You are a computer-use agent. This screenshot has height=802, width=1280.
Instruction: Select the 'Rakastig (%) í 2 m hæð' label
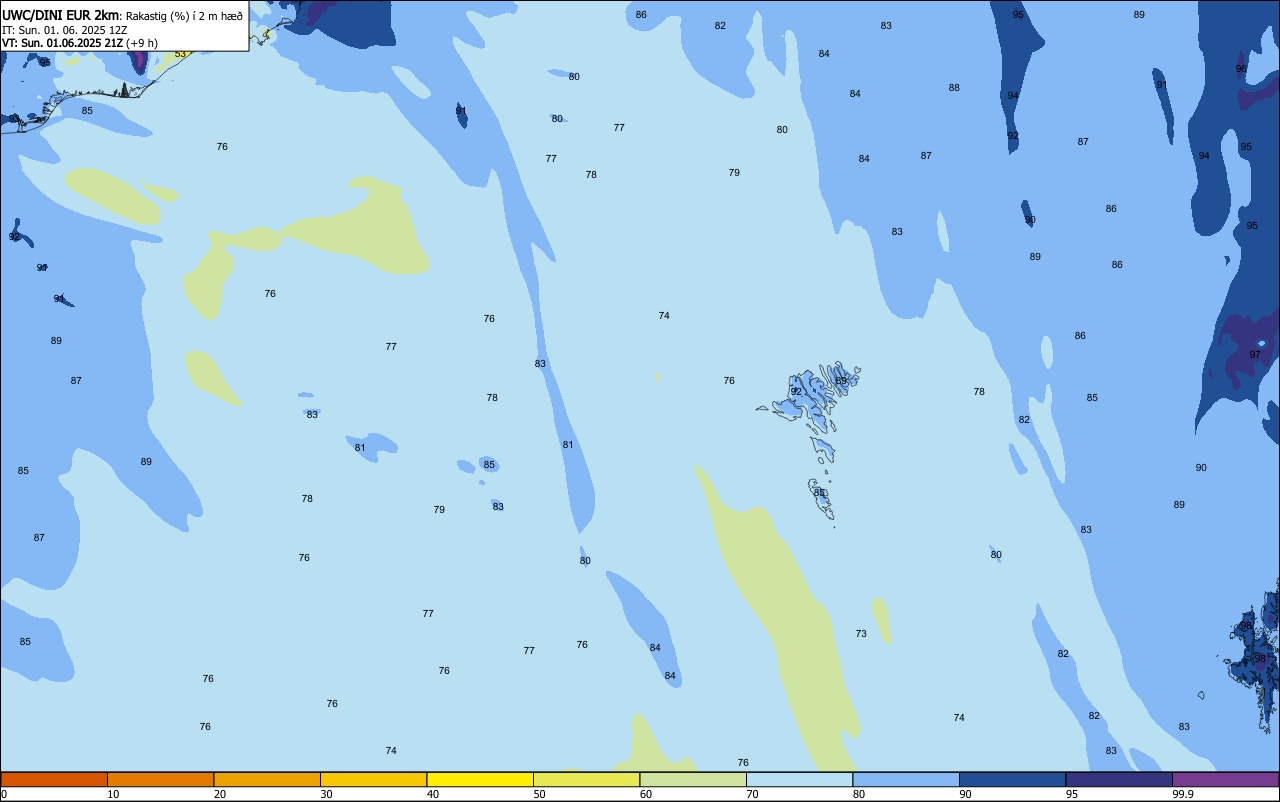tap(184, 16)
